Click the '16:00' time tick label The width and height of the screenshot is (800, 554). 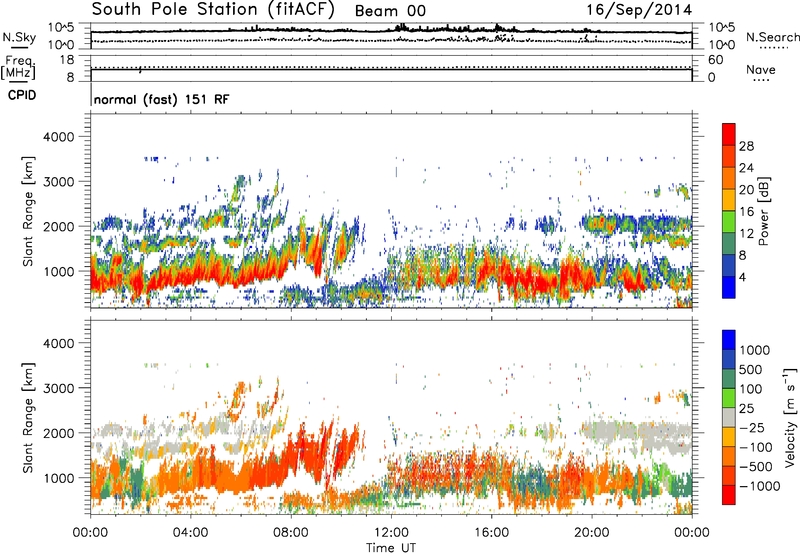point(491,533)
